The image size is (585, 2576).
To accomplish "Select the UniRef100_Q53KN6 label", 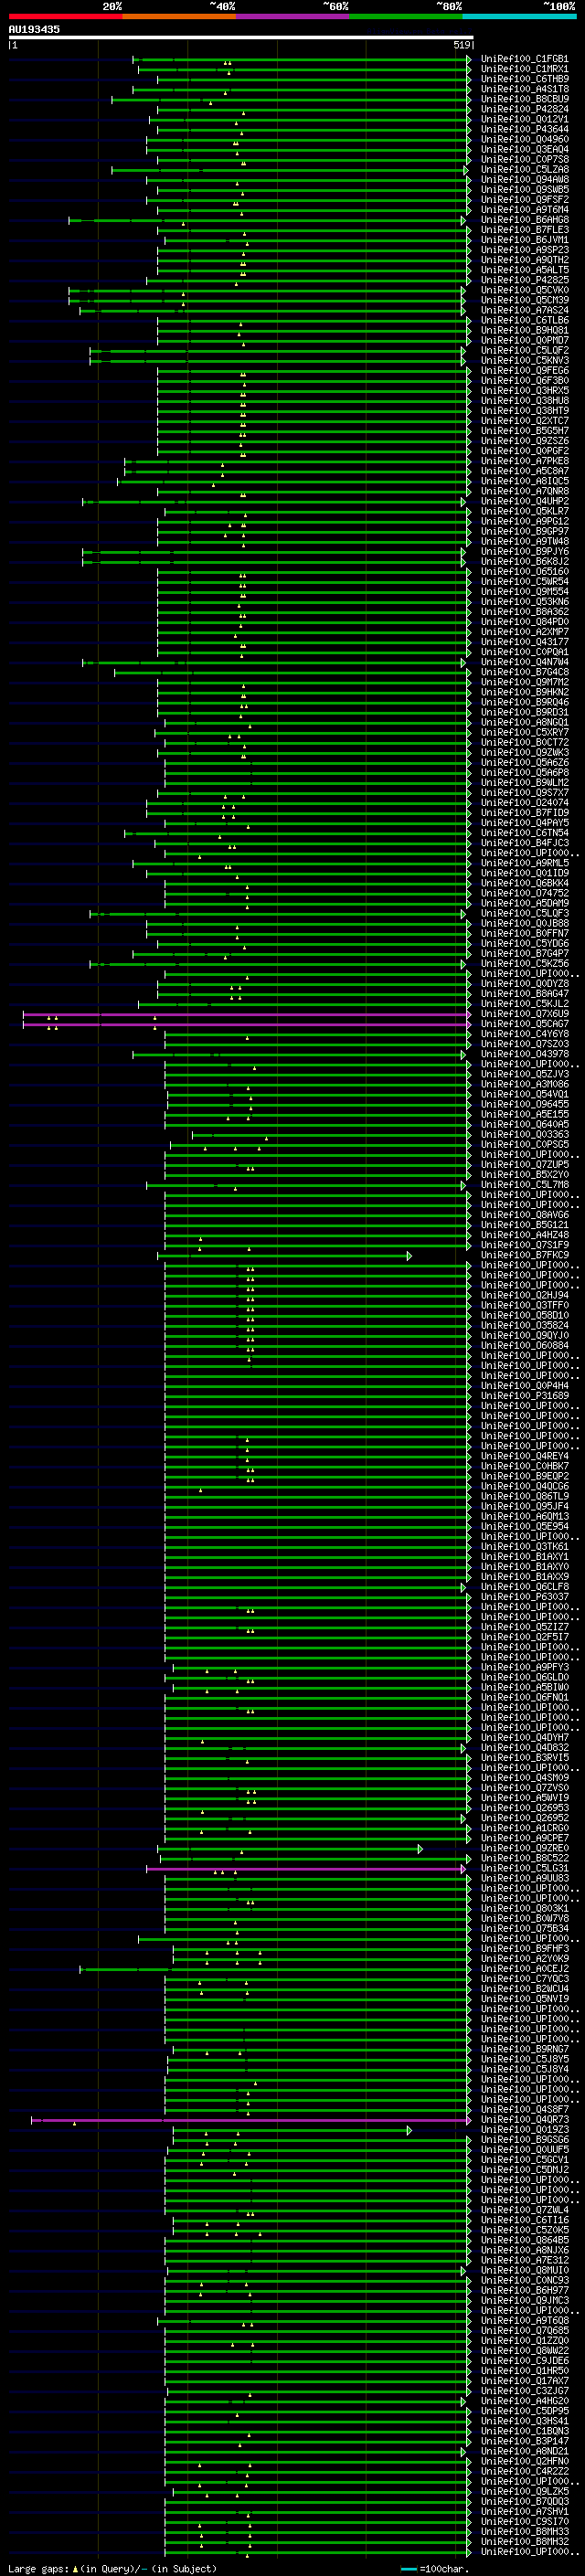I will (525, 602).
